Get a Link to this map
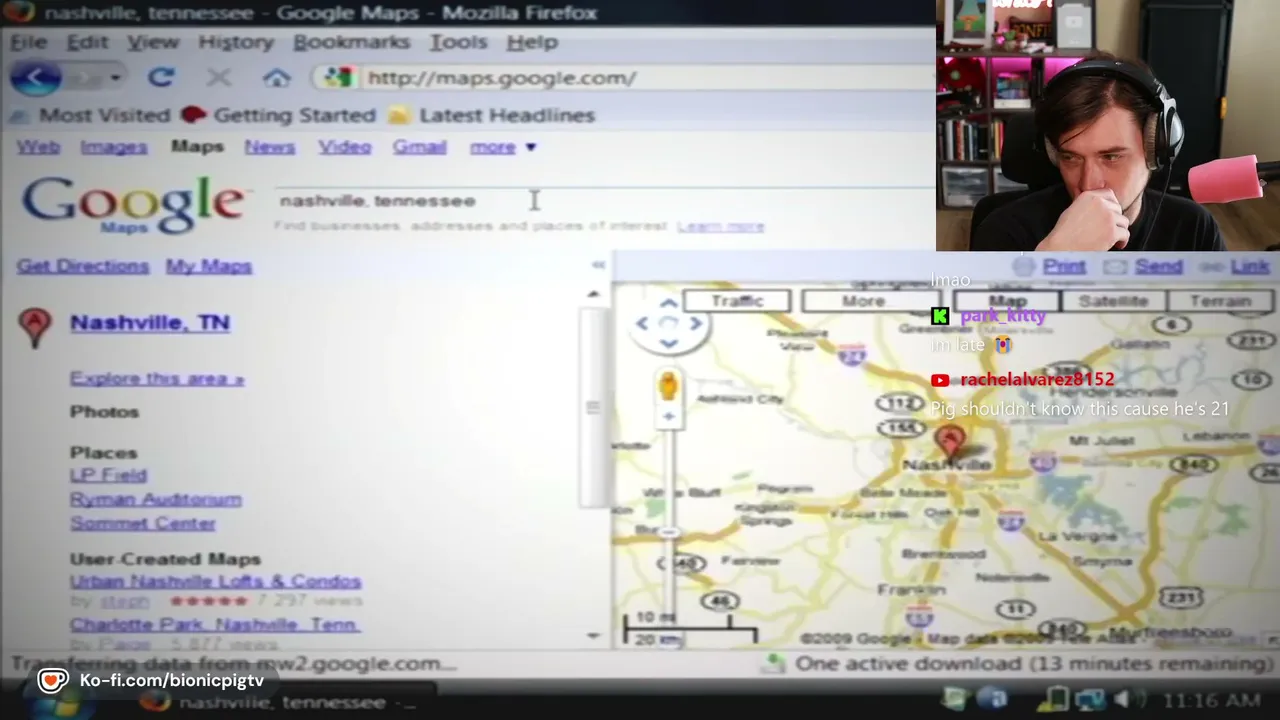Viewport: 1280px width, 720px height. 1250,266
